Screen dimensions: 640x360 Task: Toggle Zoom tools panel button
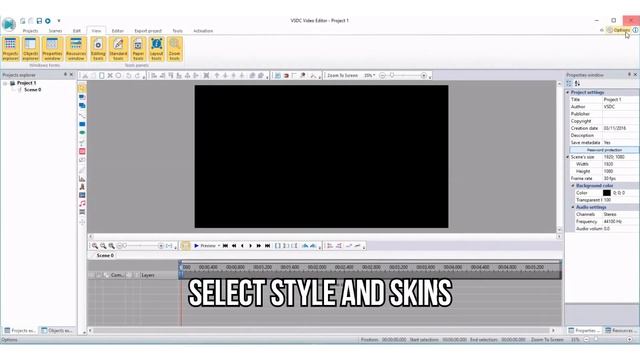click(x=174, y=49)
